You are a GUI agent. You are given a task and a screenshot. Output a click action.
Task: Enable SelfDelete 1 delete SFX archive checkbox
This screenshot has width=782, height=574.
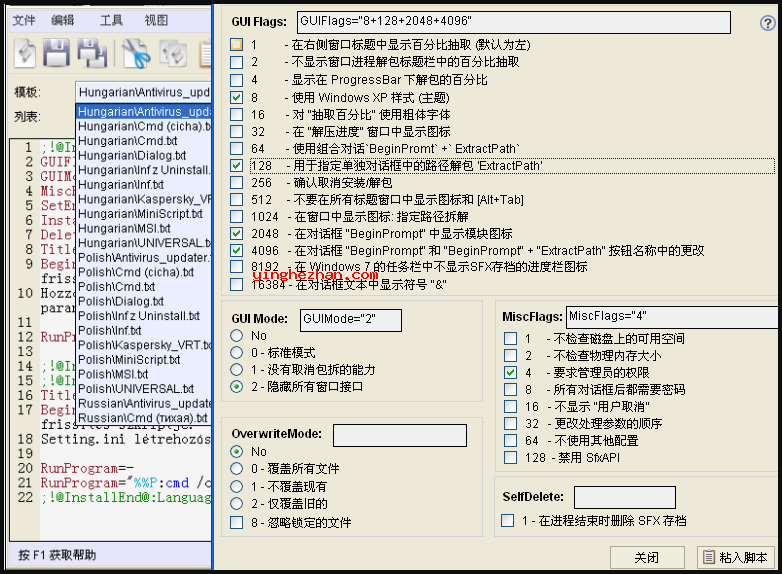(x=507, y=521)
